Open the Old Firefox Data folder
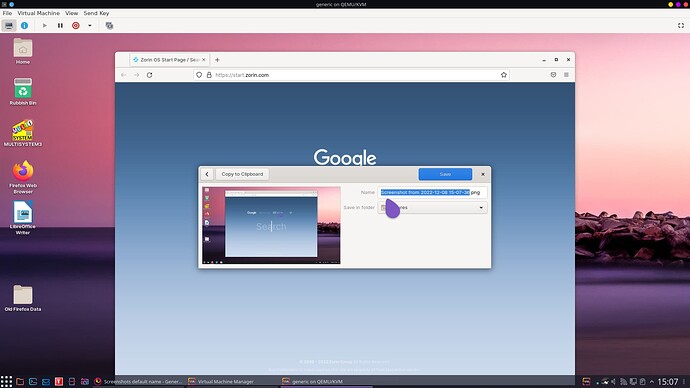Screen dimensions: 690x388 23,298
